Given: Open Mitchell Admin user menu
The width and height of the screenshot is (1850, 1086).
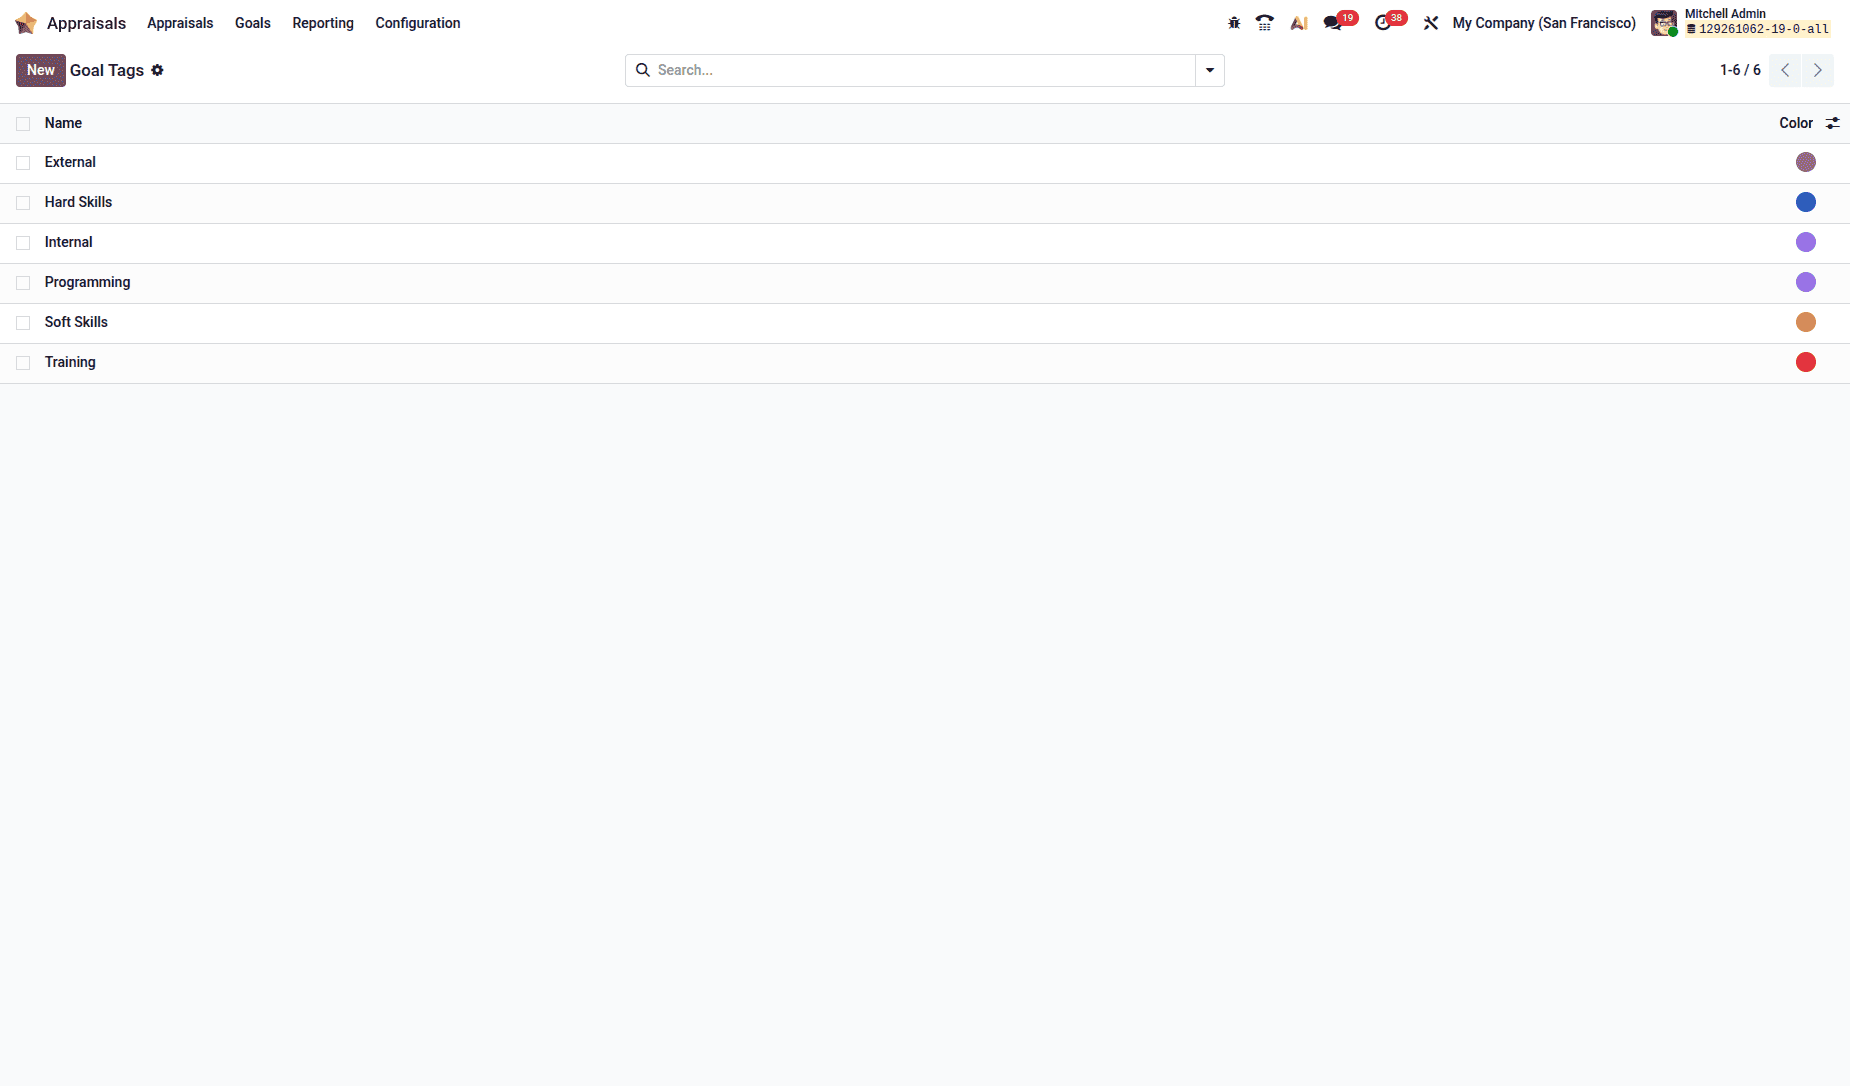Looking at the screenshot, I should [x=1741, y=22].
